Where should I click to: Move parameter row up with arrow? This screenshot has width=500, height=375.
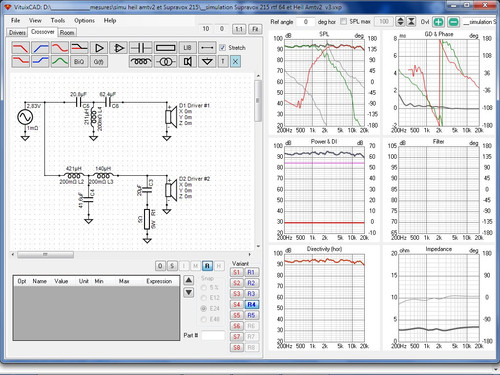[189, 280]
